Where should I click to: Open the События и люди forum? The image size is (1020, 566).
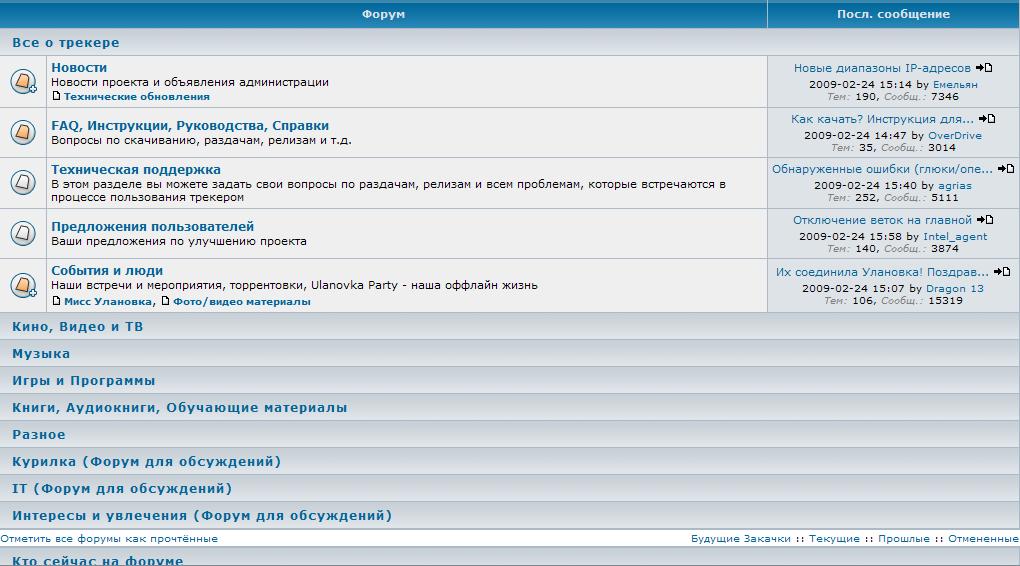pos(107,271)
